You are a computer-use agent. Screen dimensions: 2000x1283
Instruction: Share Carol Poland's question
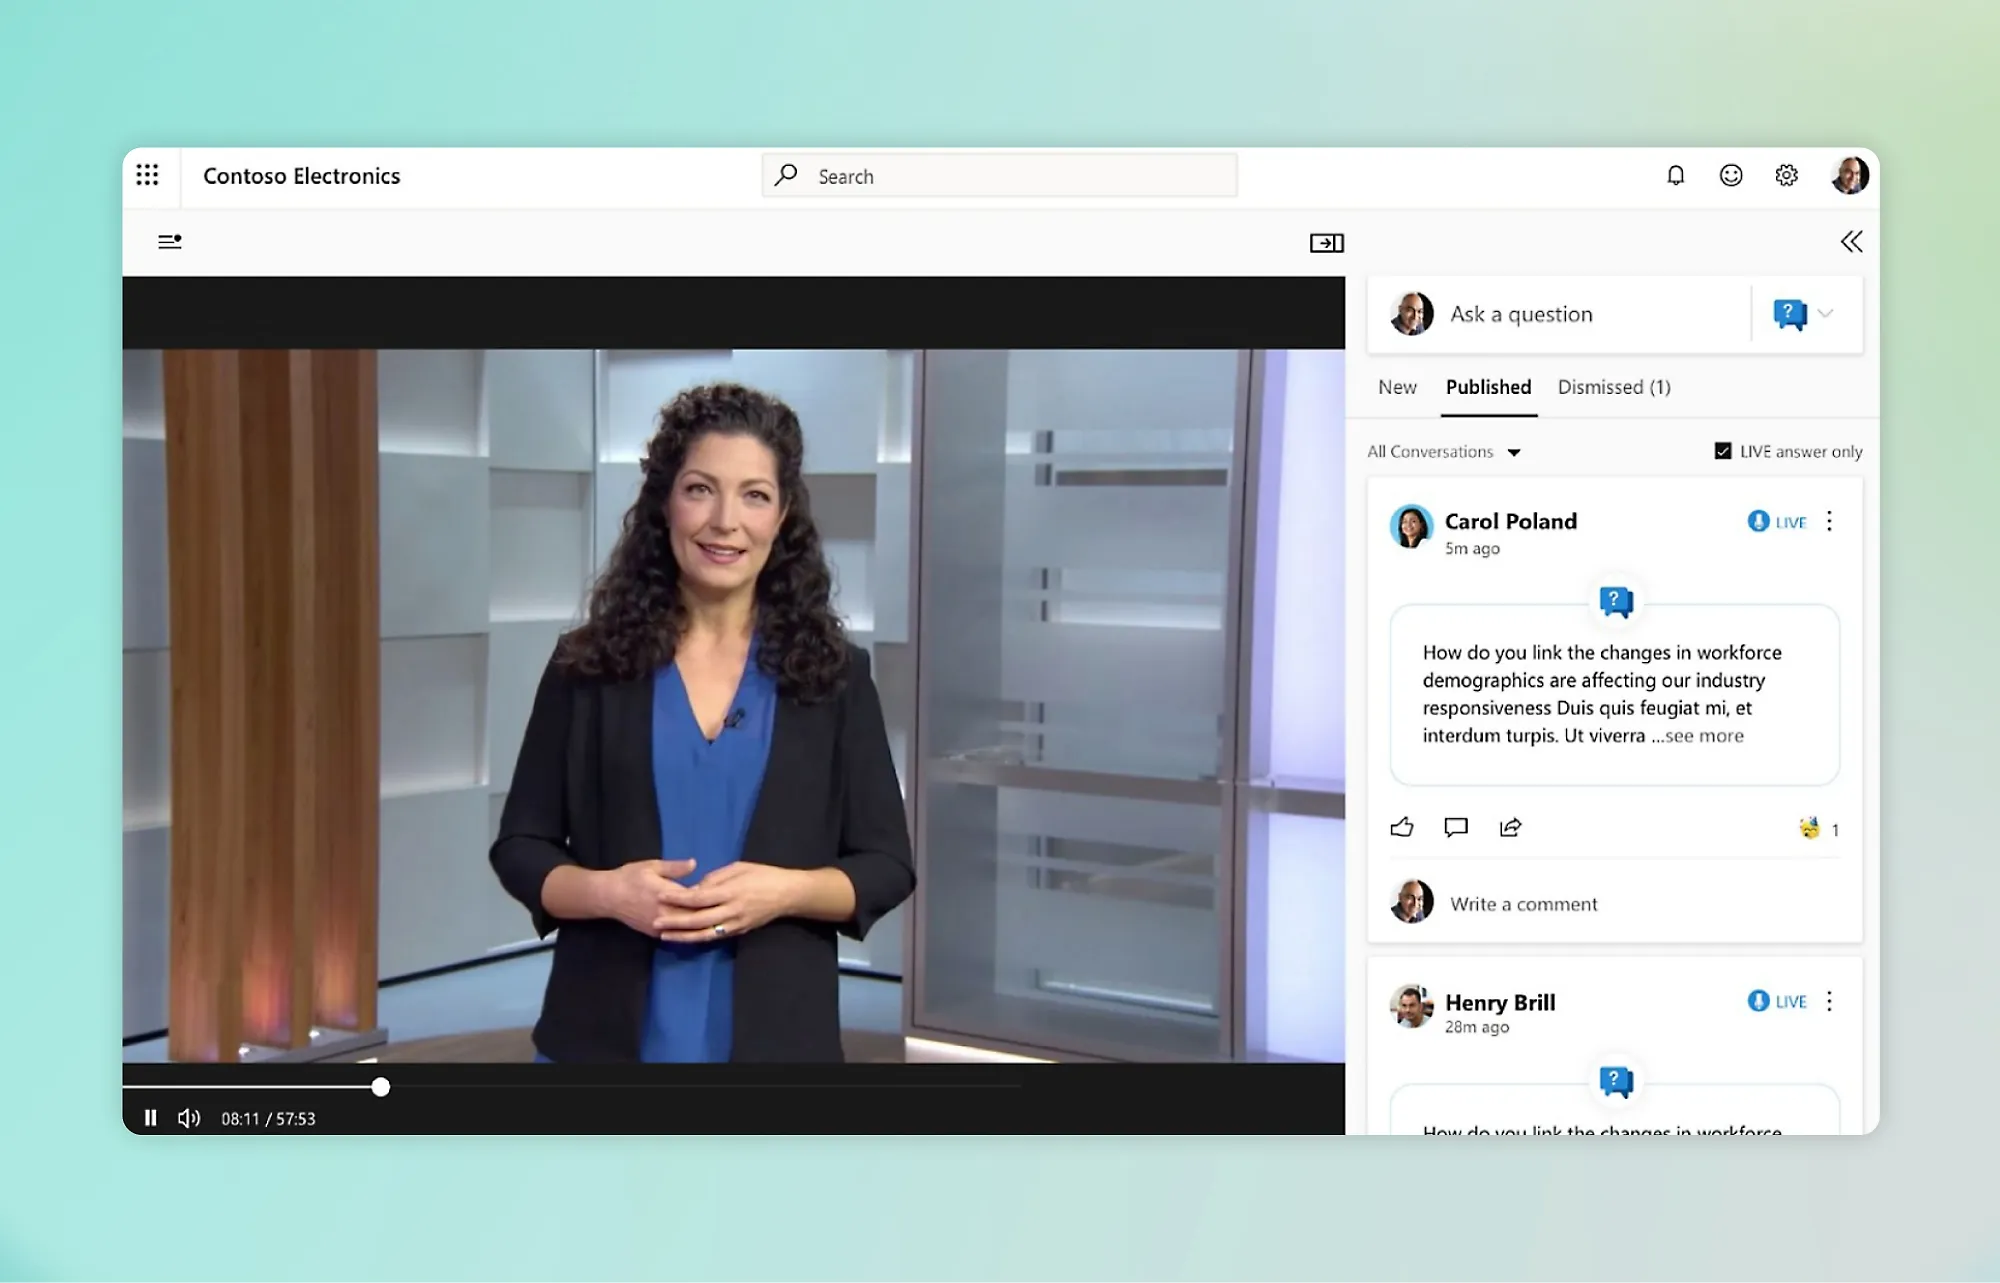pos(1510,827)
